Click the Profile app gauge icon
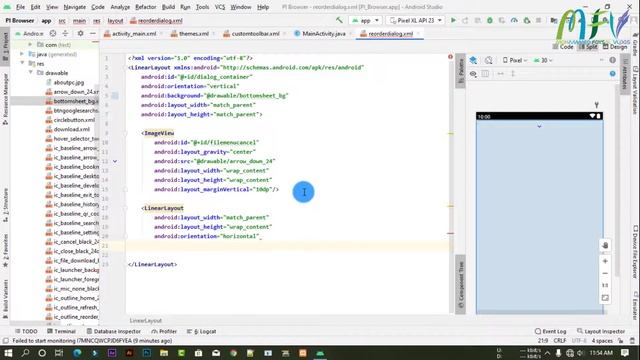Image resolution: width=640 pixels, height=360 pixels. pos(514,20)
